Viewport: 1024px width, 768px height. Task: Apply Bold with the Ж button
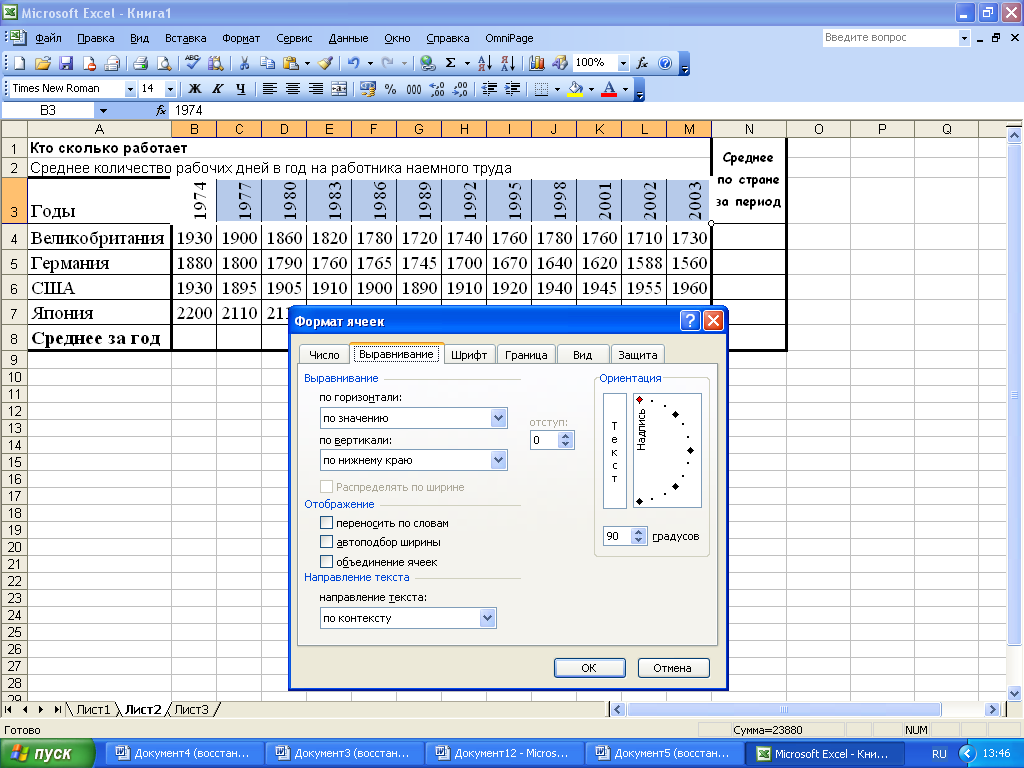(195, 89)
